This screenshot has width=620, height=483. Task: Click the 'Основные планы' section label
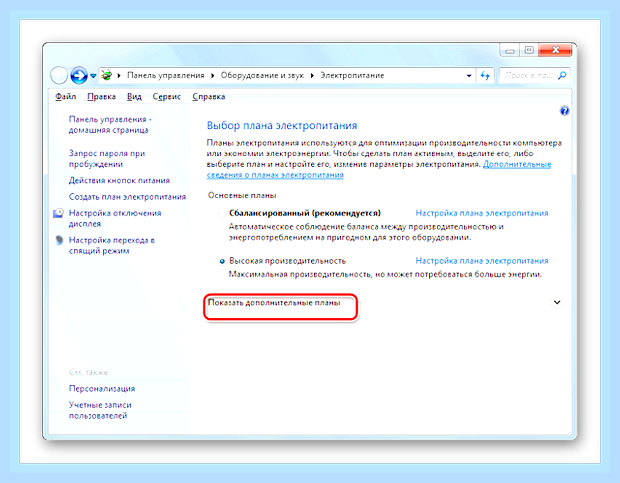(242, 195)
